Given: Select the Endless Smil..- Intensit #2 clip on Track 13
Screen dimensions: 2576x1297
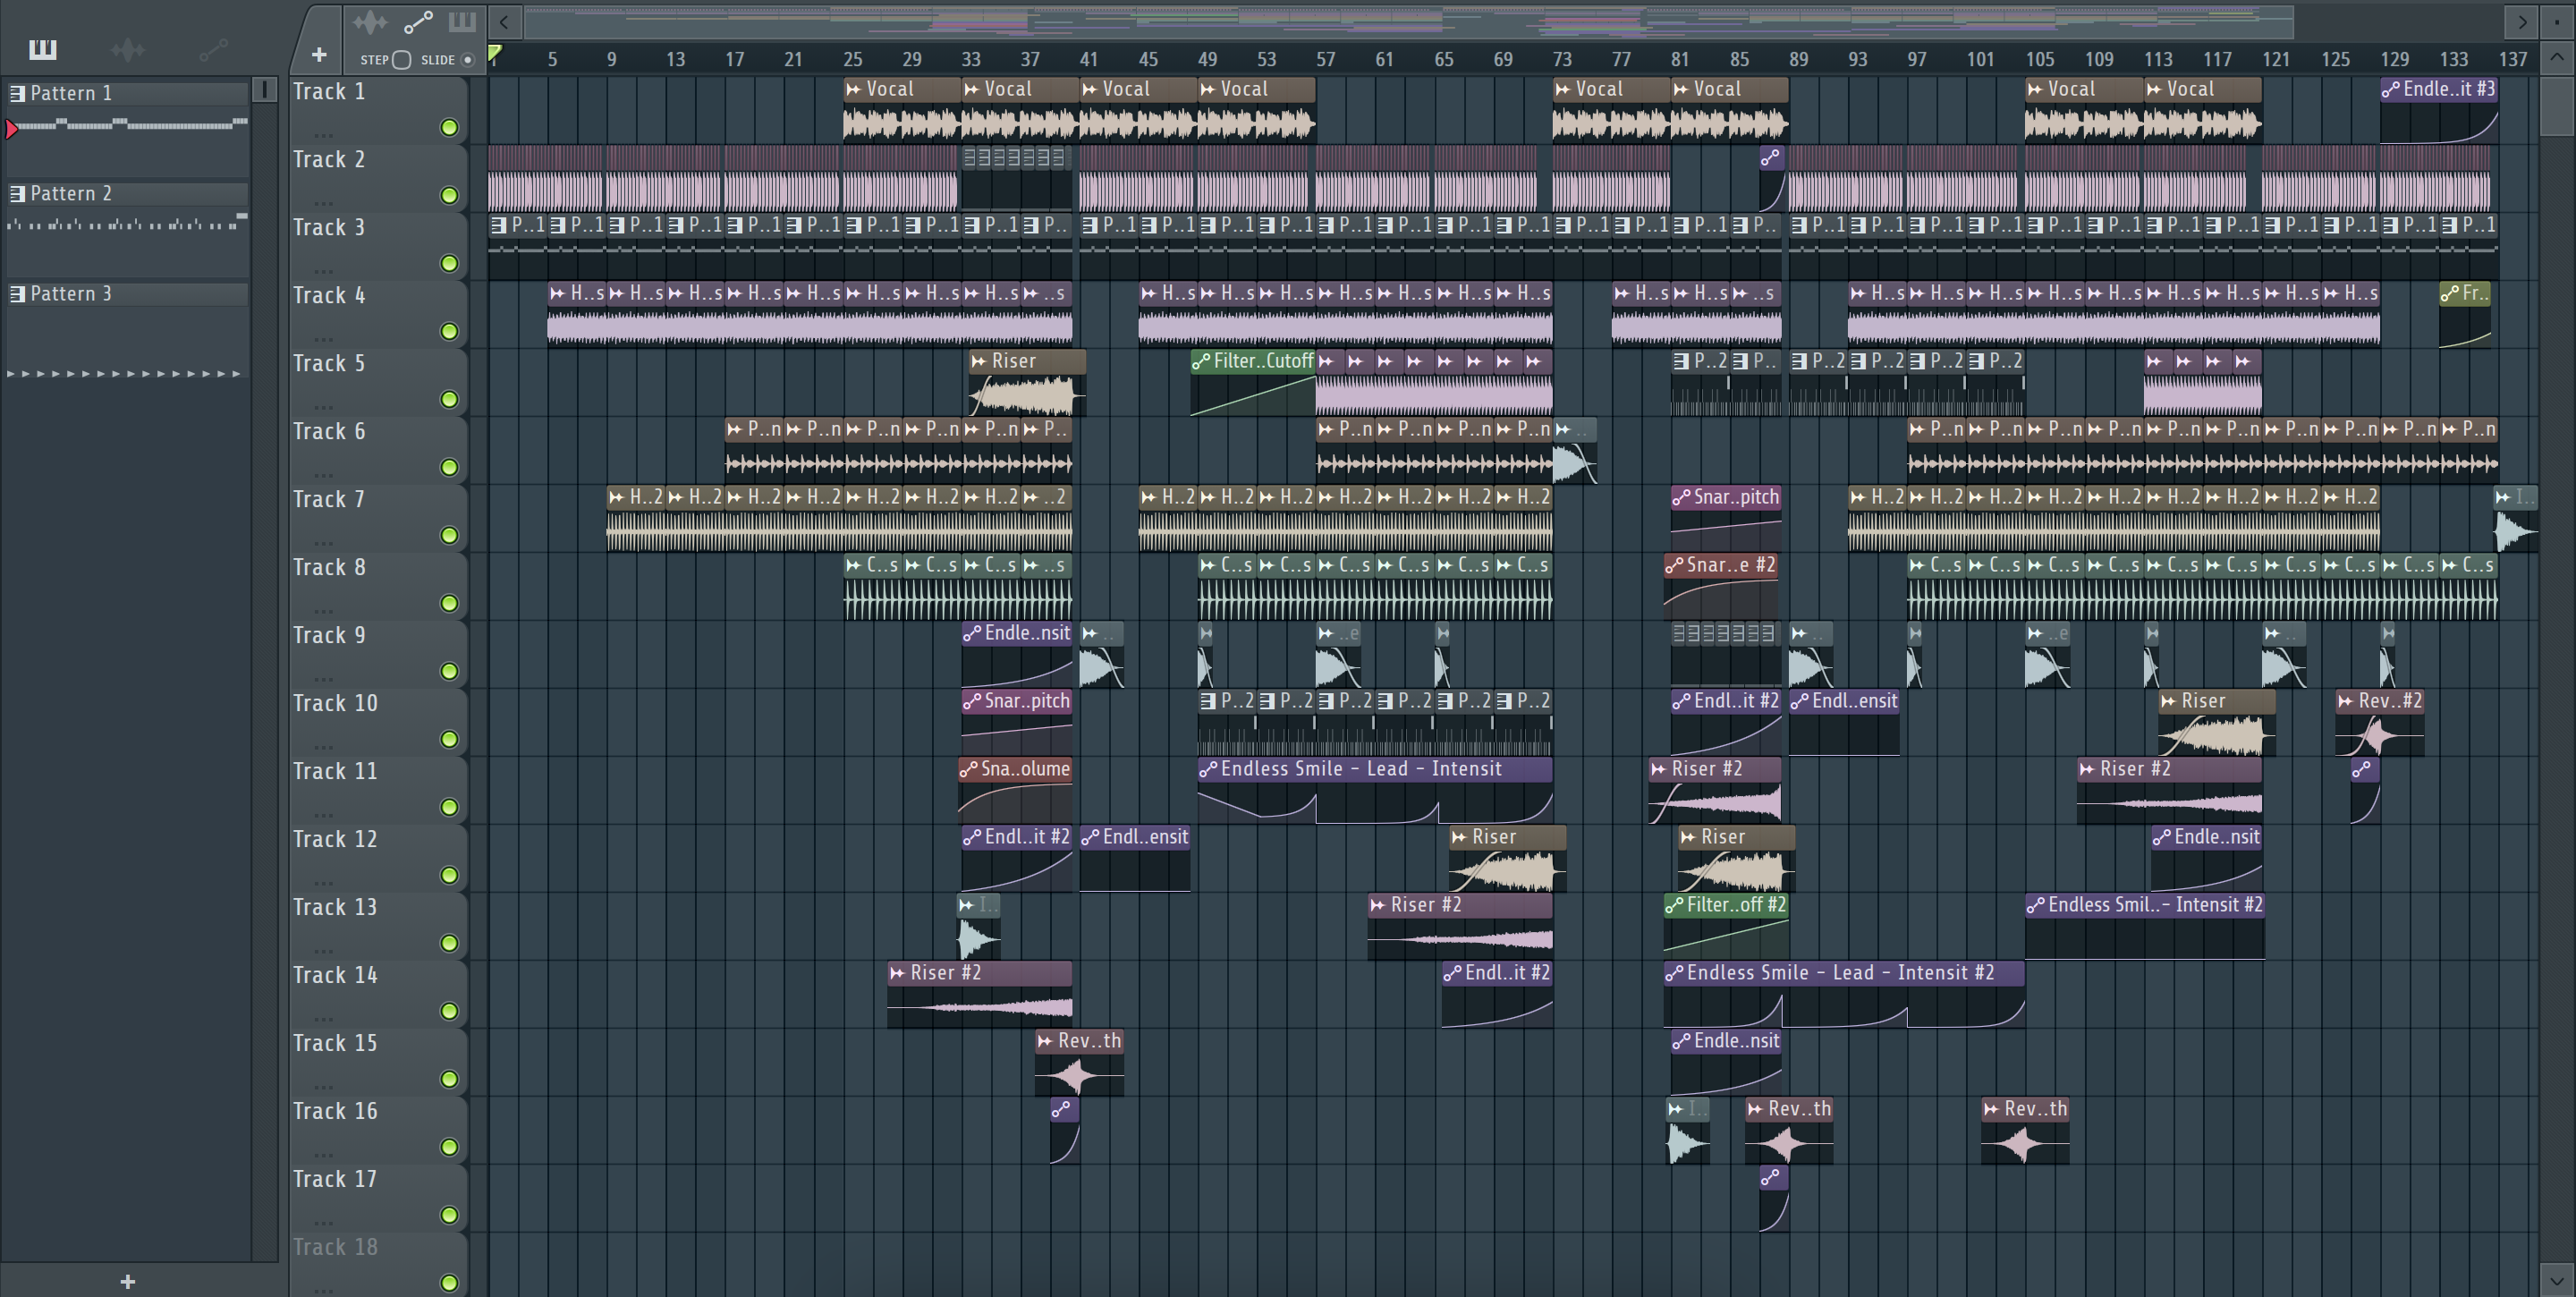Looking at the screenshot, I should [x=2144, y=927].
